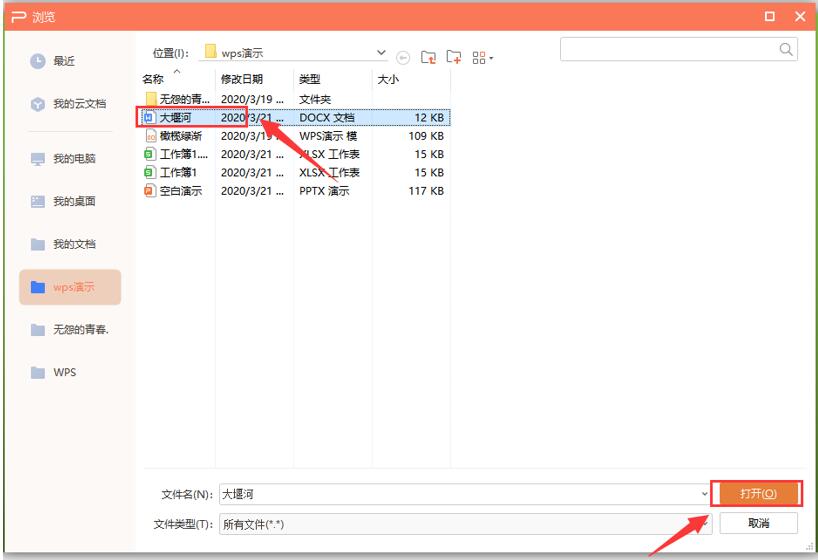Click the 取消 cancel button
818x560 pixels.
pyautogui.click(x=759, y=523)
